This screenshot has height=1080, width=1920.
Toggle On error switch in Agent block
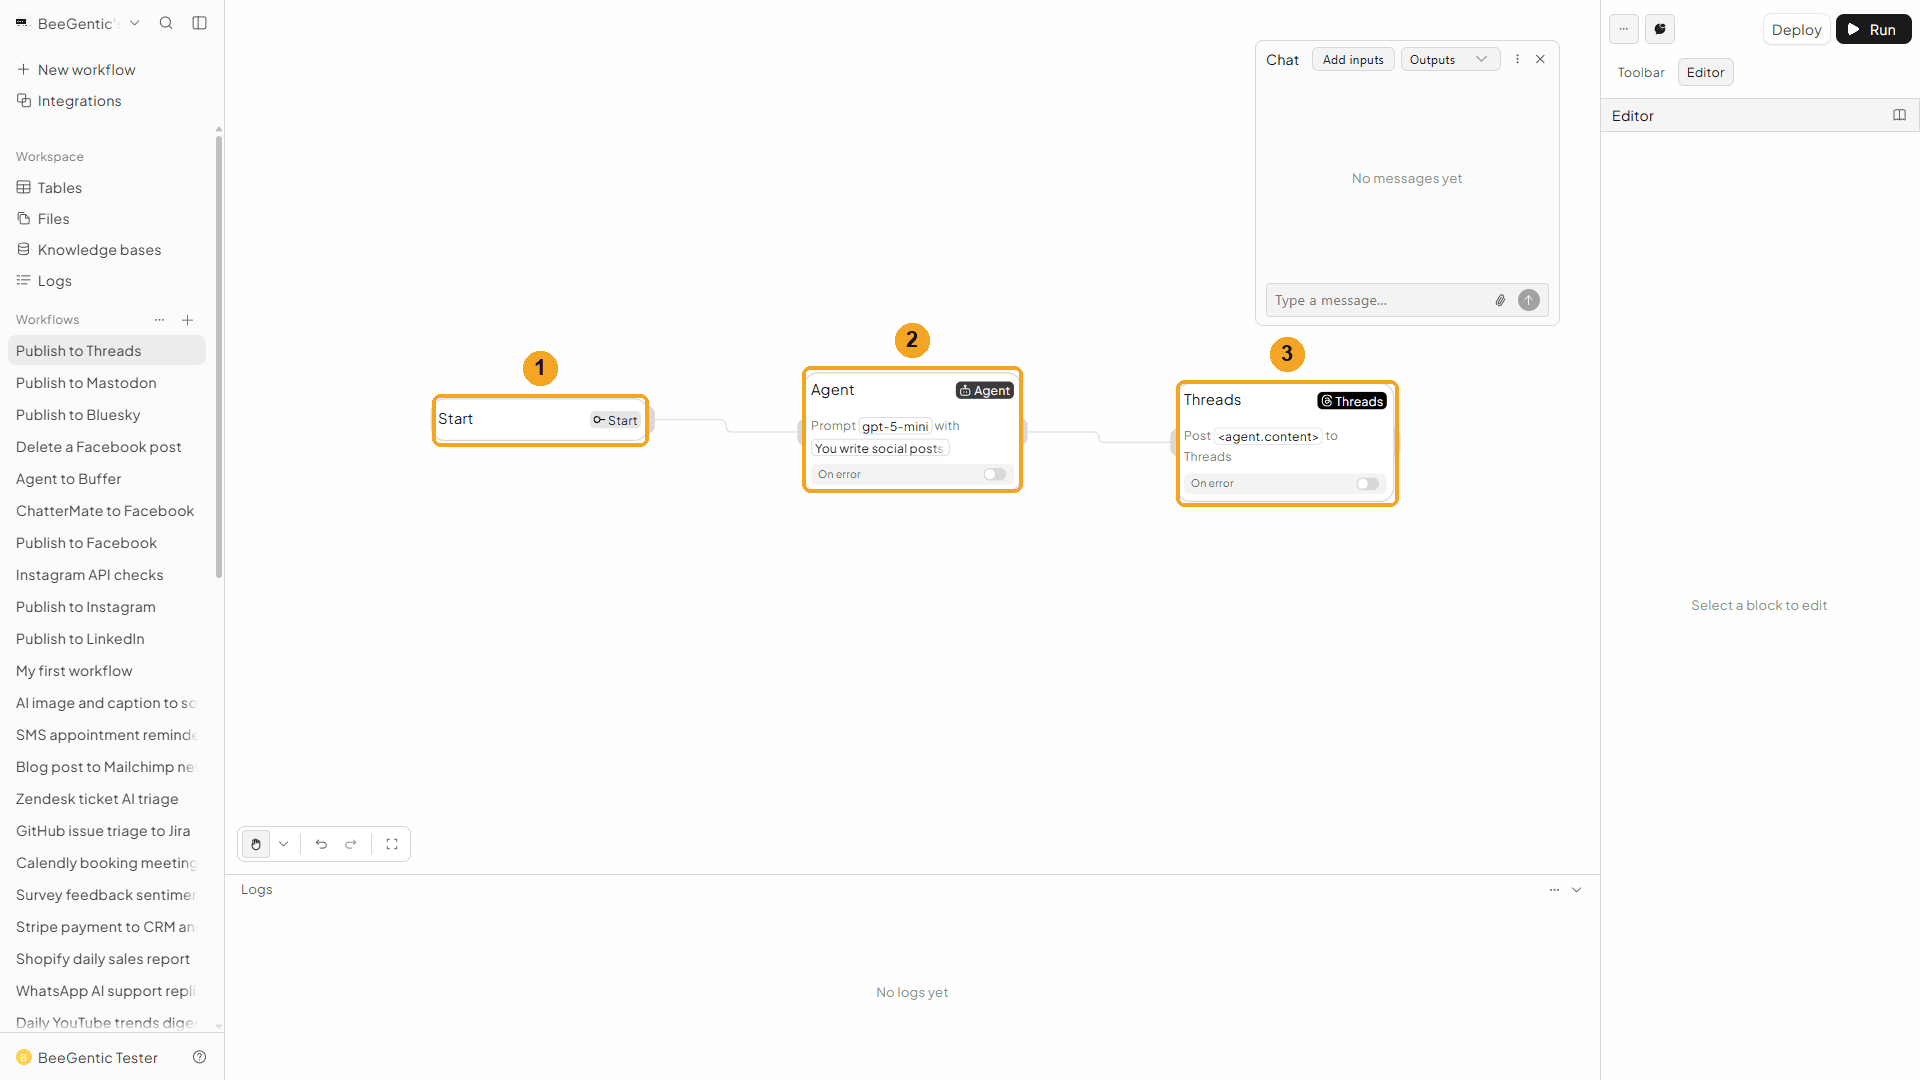click(x=995, y=474)
